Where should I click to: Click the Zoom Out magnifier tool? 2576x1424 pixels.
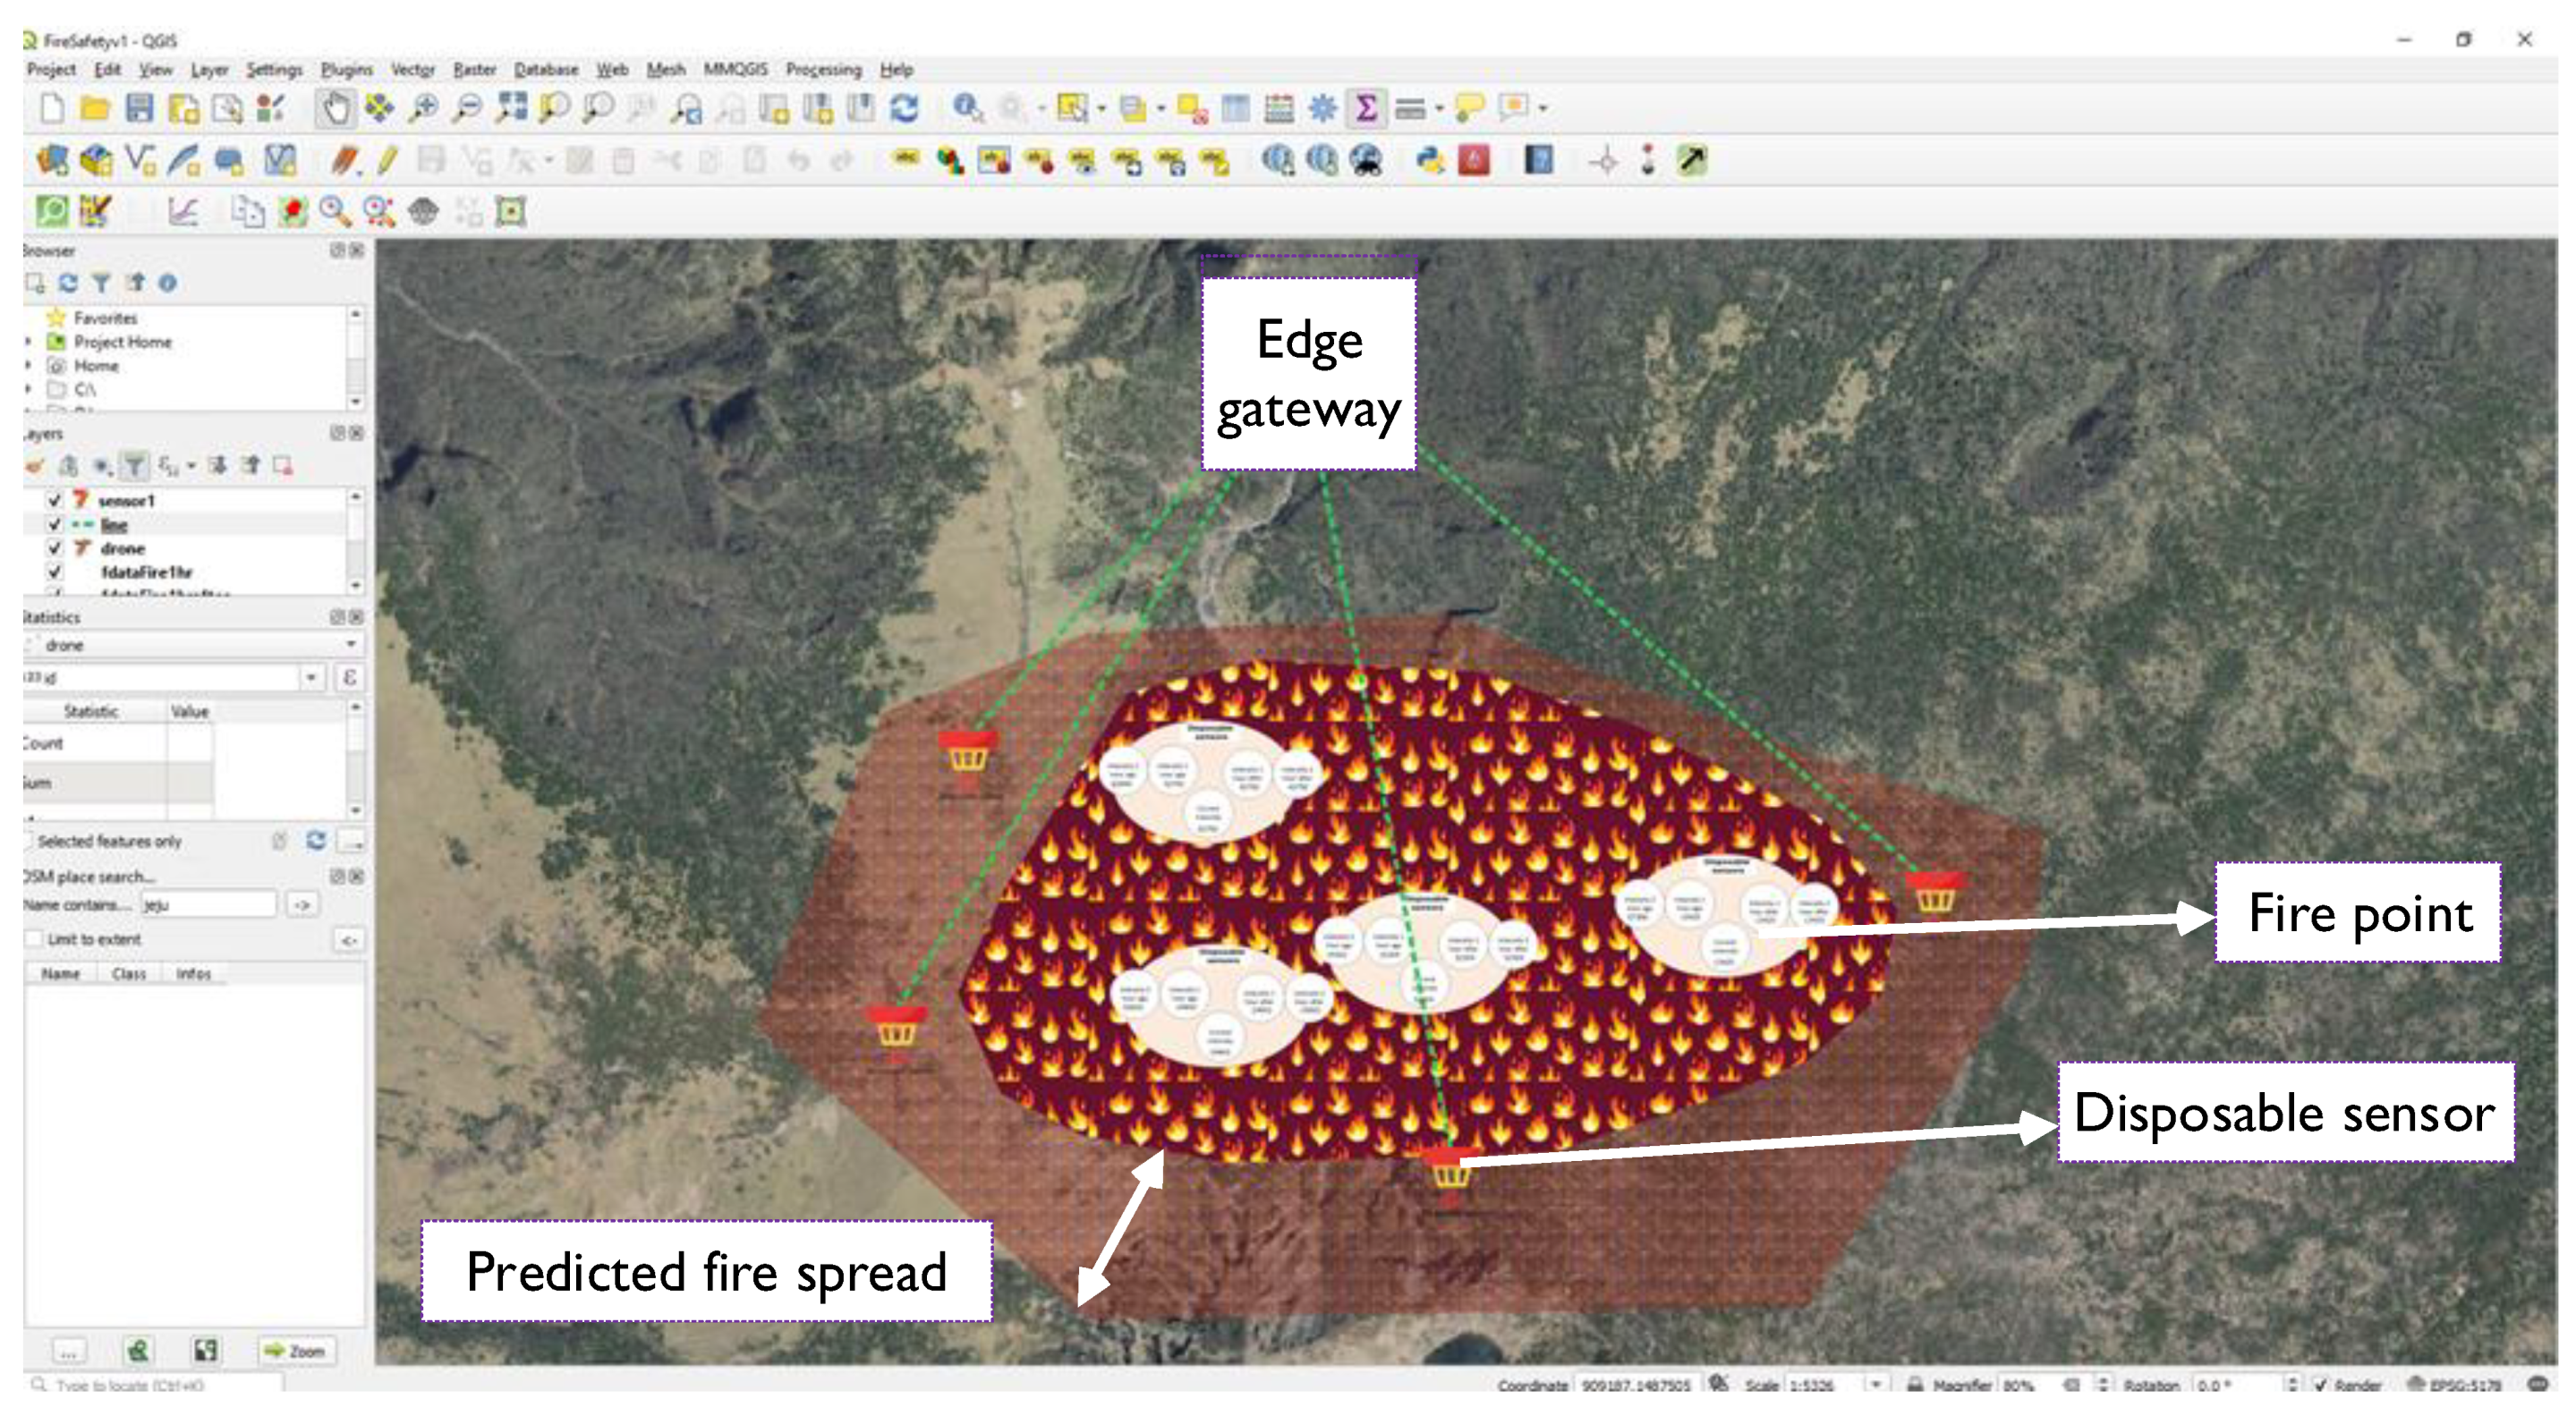(467, 109)
